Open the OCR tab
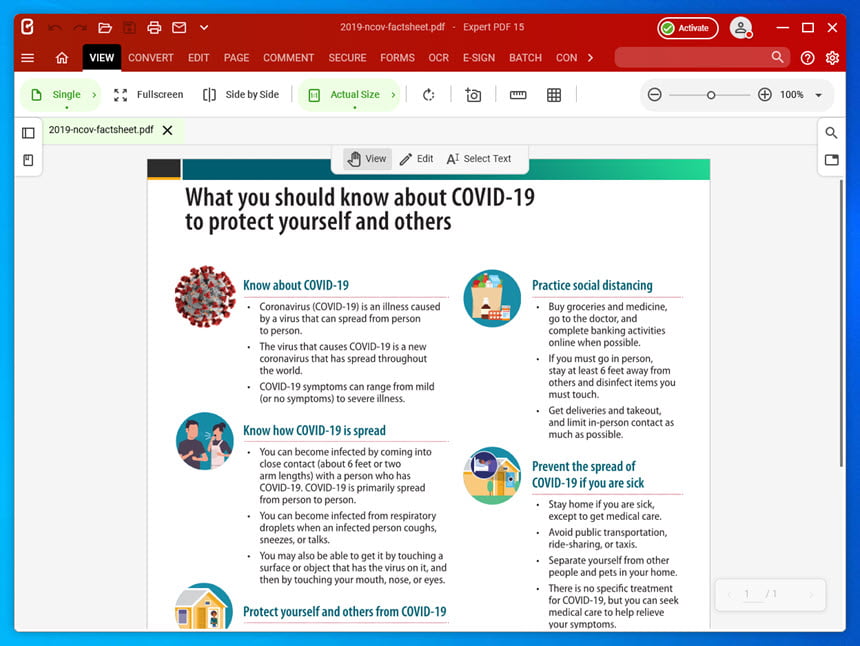Screen dimensions: 860x646 tap(438, 58)
